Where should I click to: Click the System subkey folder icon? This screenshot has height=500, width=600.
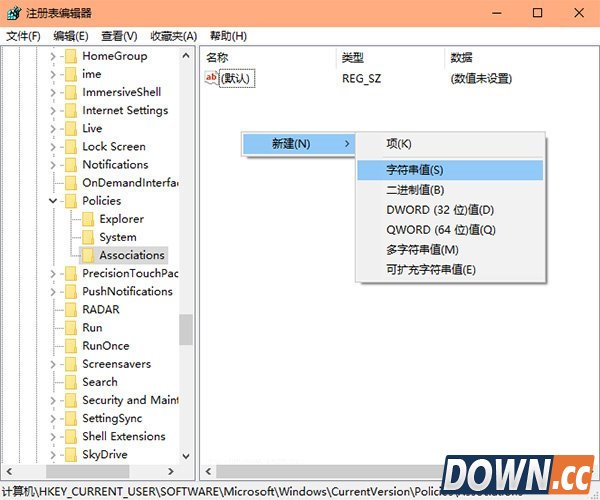click(88, 237)
